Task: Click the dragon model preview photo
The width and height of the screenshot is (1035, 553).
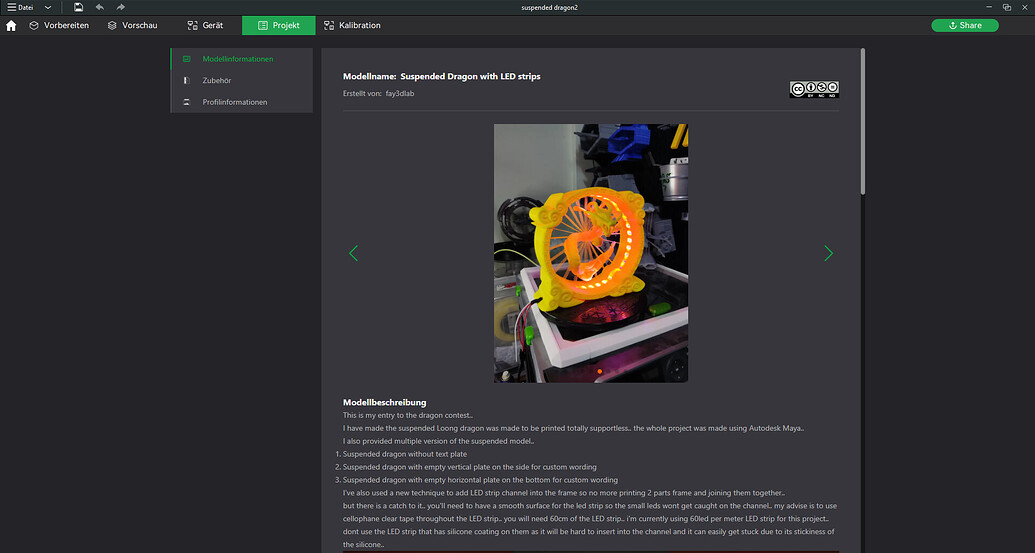Action: (x=591, y=253)
